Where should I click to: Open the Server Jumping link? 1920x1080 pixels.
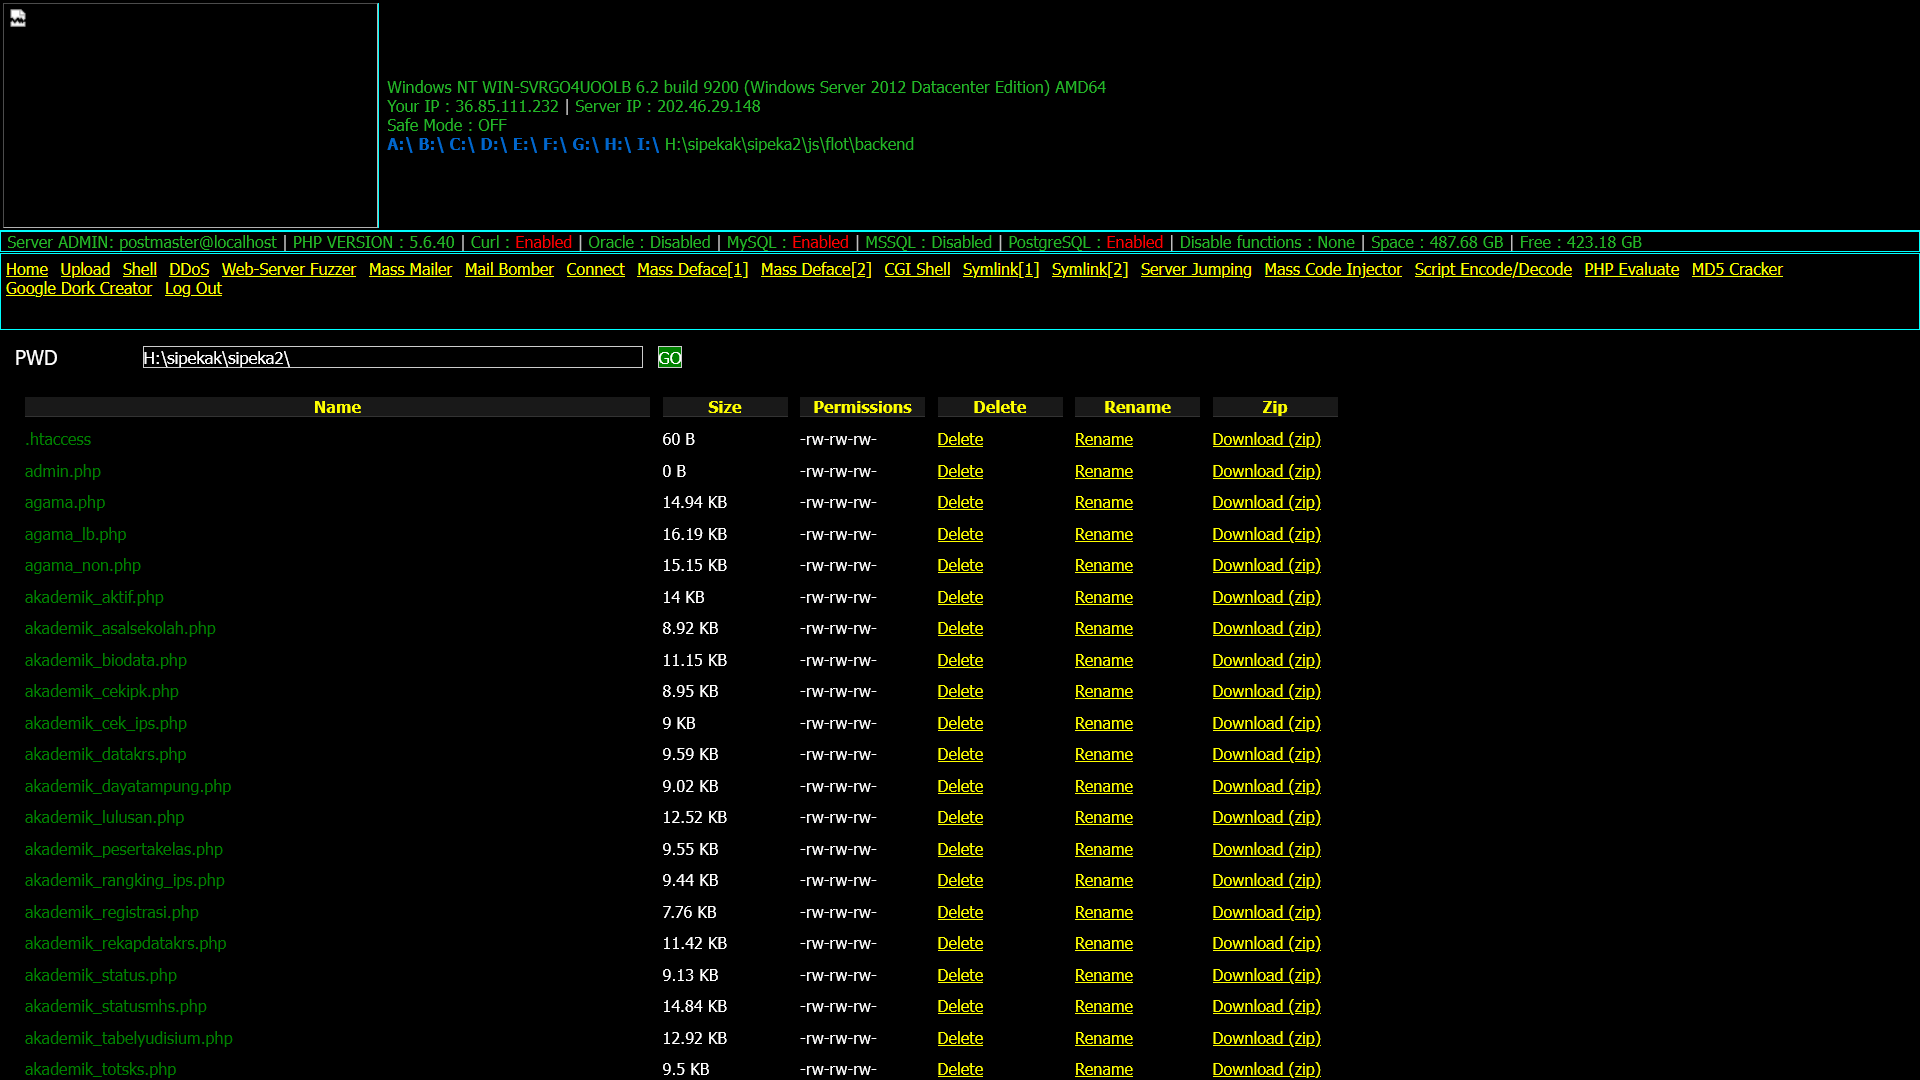pyautogui.click(x=1196, y=269)
